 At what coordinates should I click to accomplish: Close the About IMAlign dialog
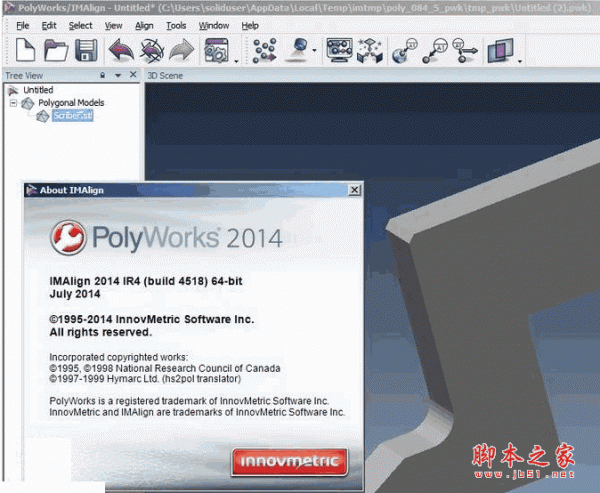tap(355, 190)
